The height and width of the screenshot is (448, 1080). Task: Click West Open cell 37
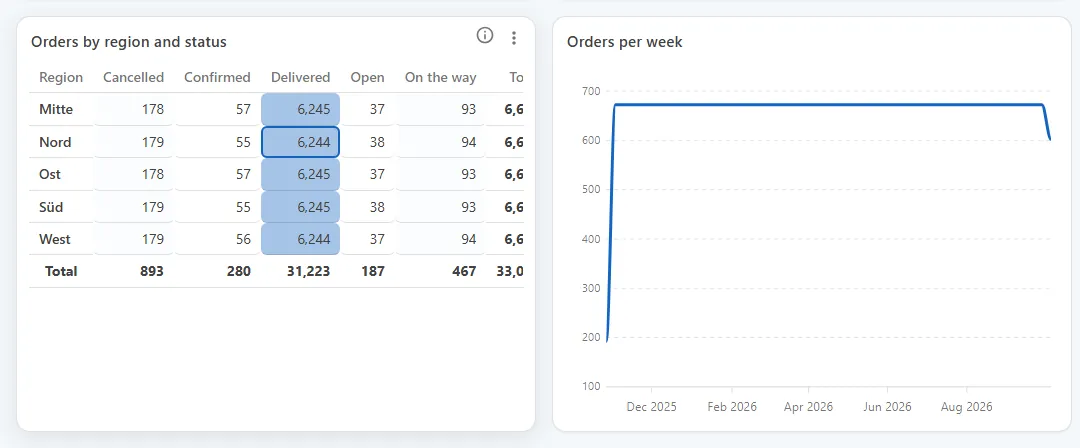pyautogui.click(x=368, y=239)
